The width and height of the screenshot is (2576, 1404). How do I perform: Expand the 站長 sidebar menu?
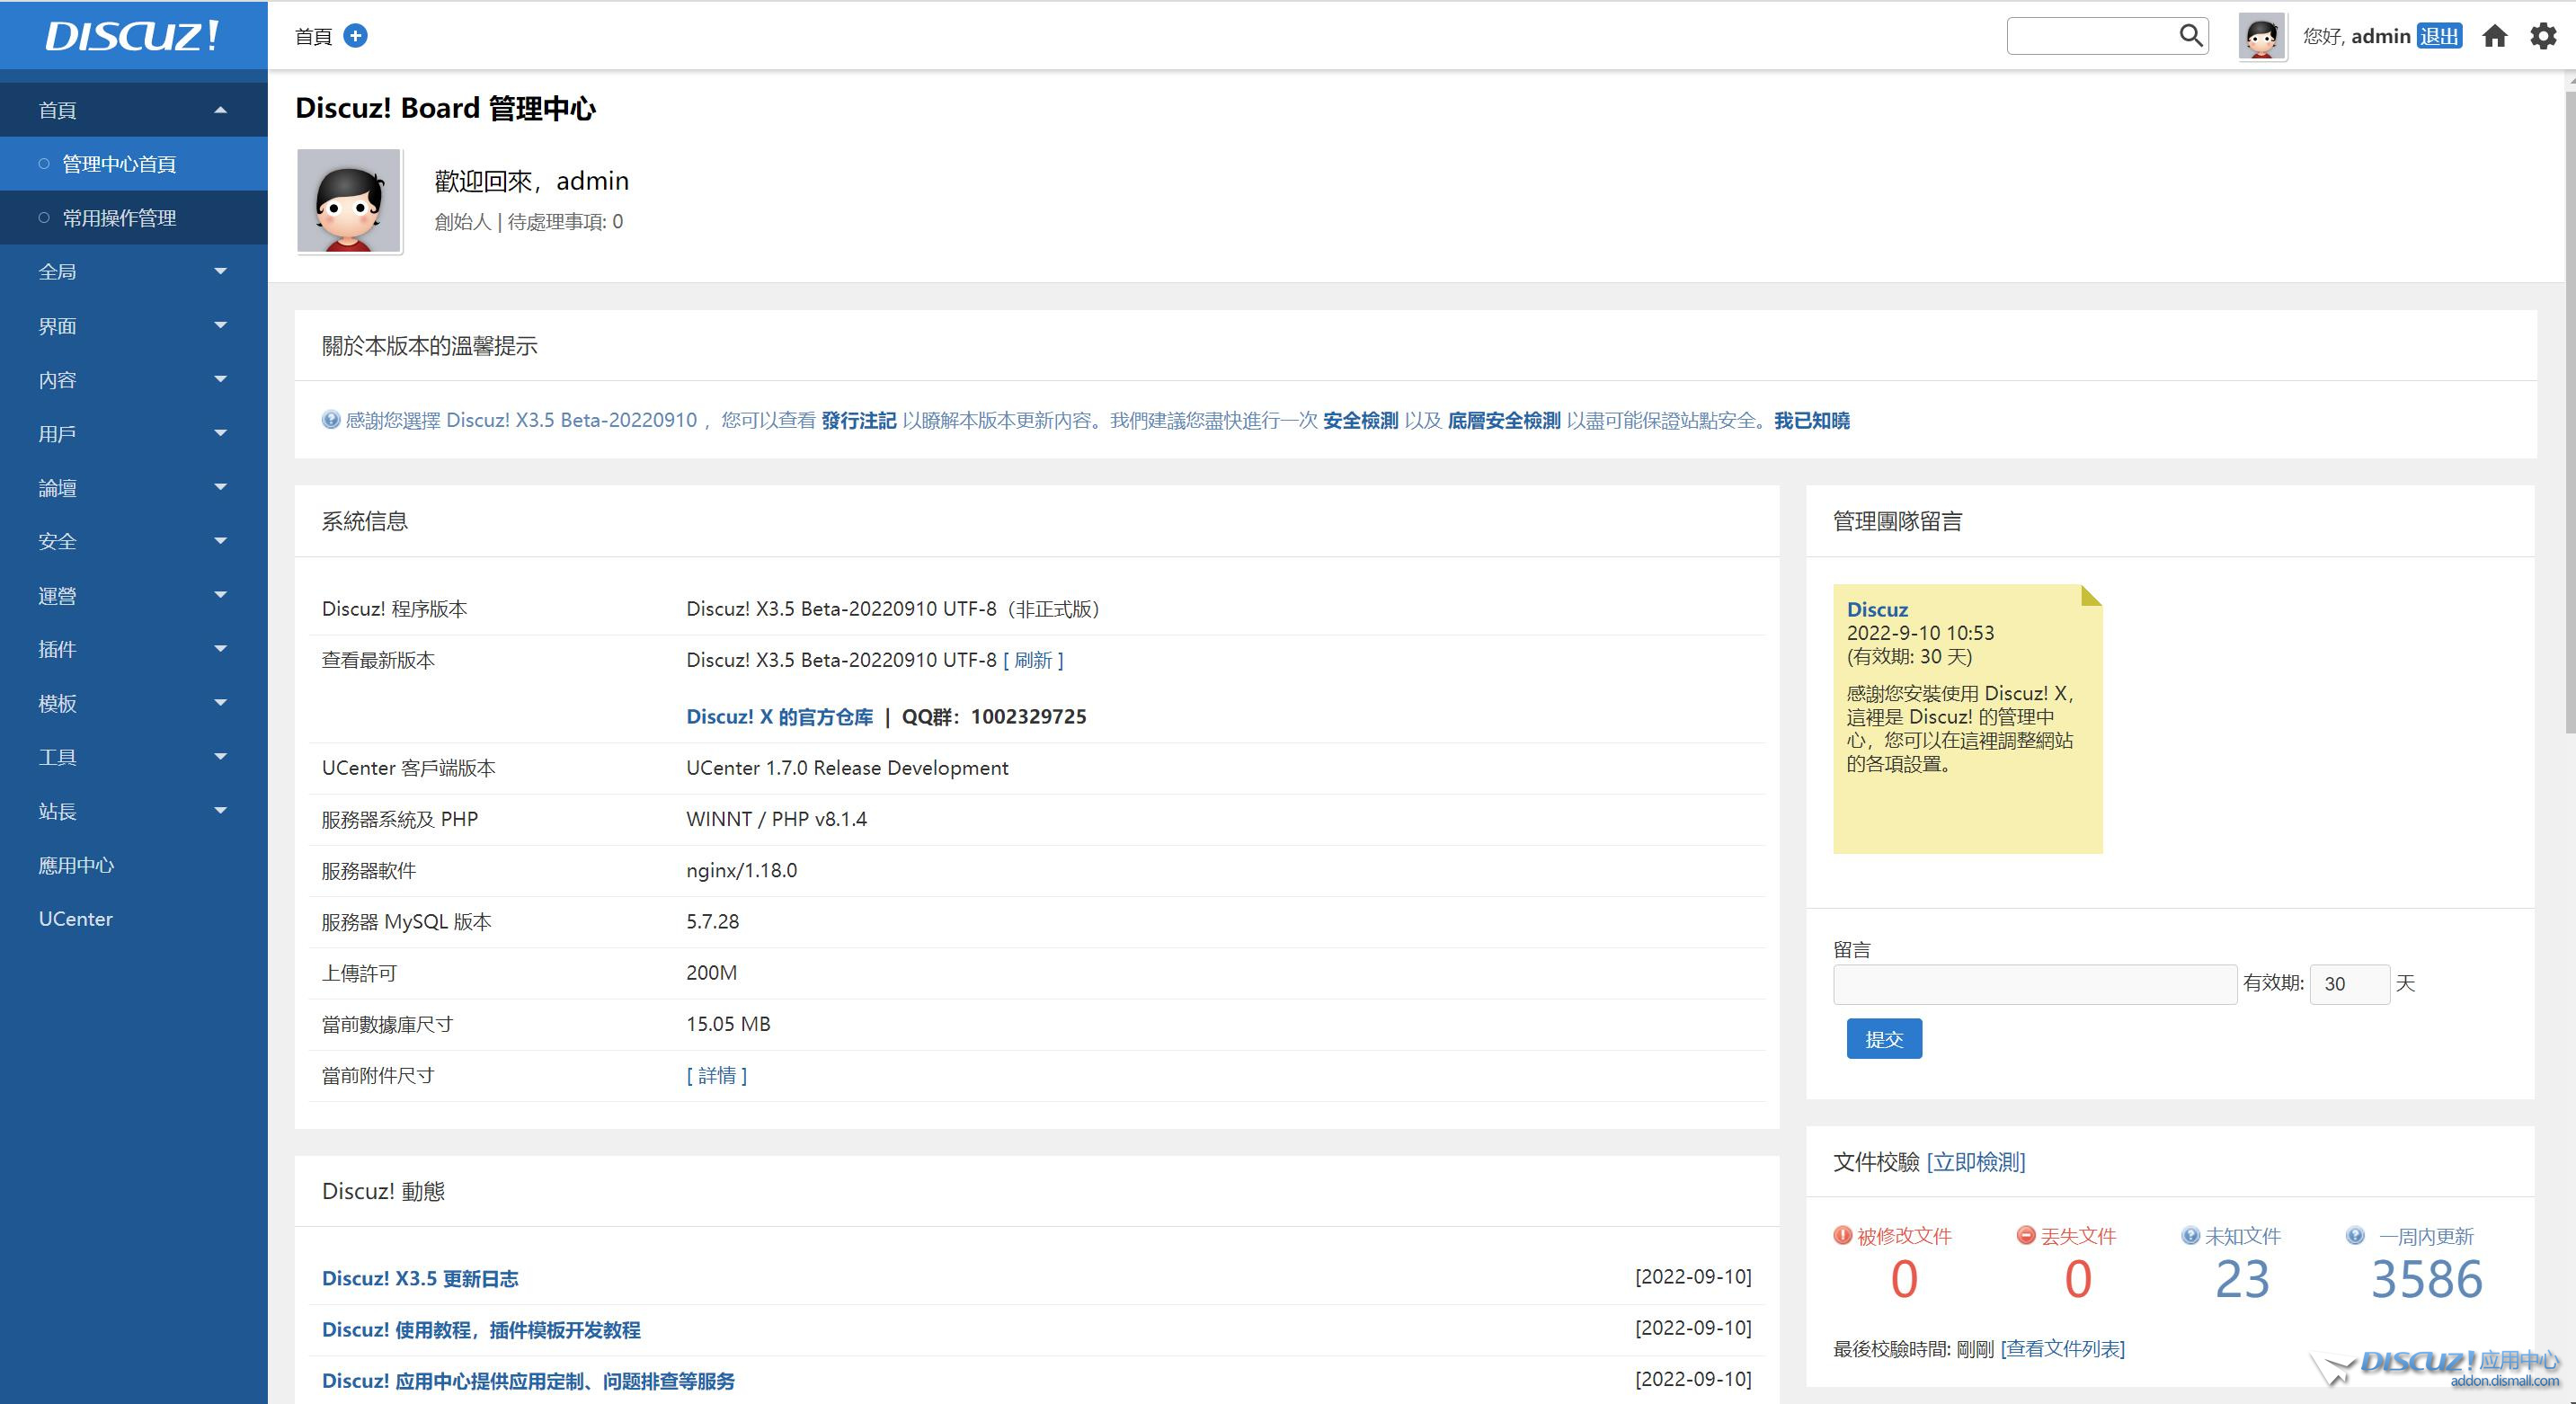tap(133, 811)
